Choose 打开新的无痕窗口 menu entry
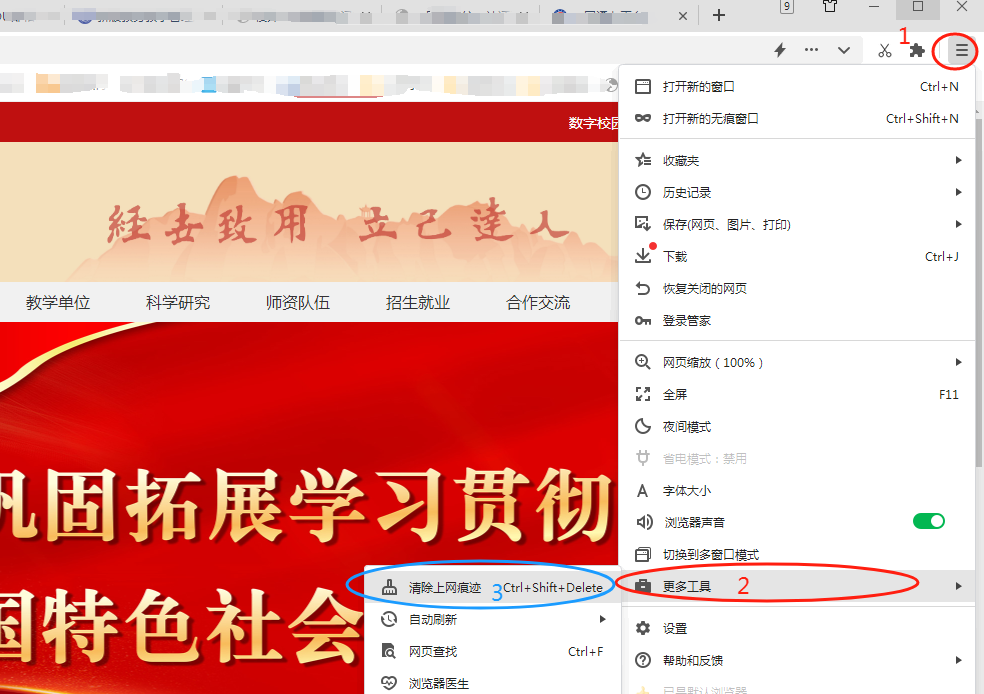 point(710,118)
